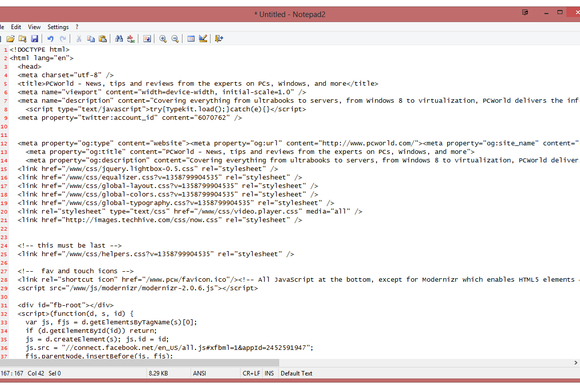Open the Customize Schemes toolbar button
This screenshot has height=388, width=580.
point(203,38)
